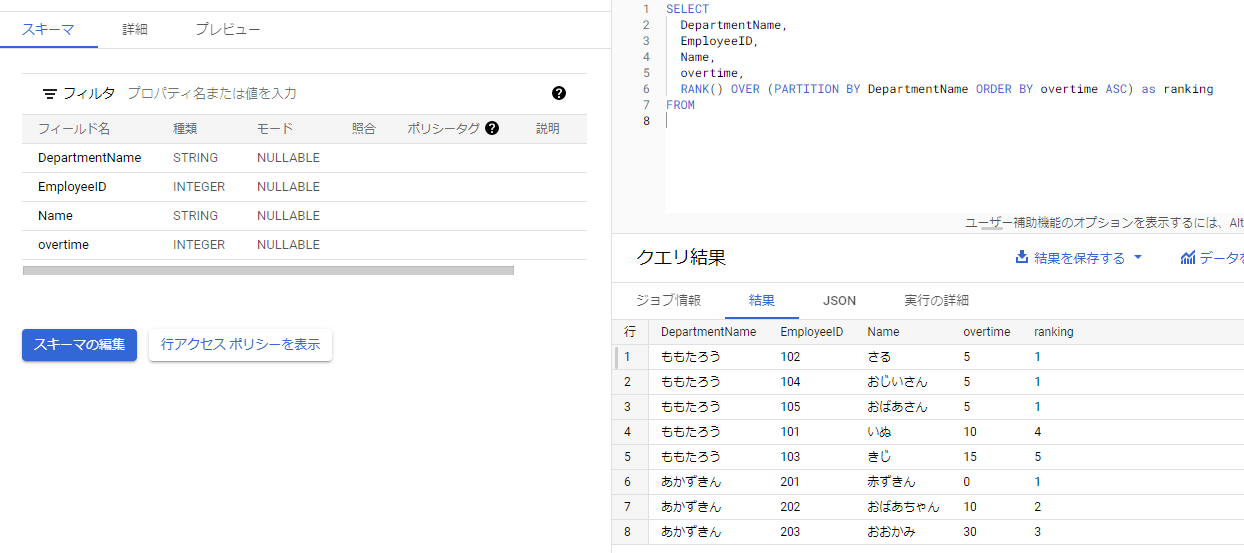Open the filter help question mark icon
Screen dimensions: 1244x553
(x=559, y=93)
